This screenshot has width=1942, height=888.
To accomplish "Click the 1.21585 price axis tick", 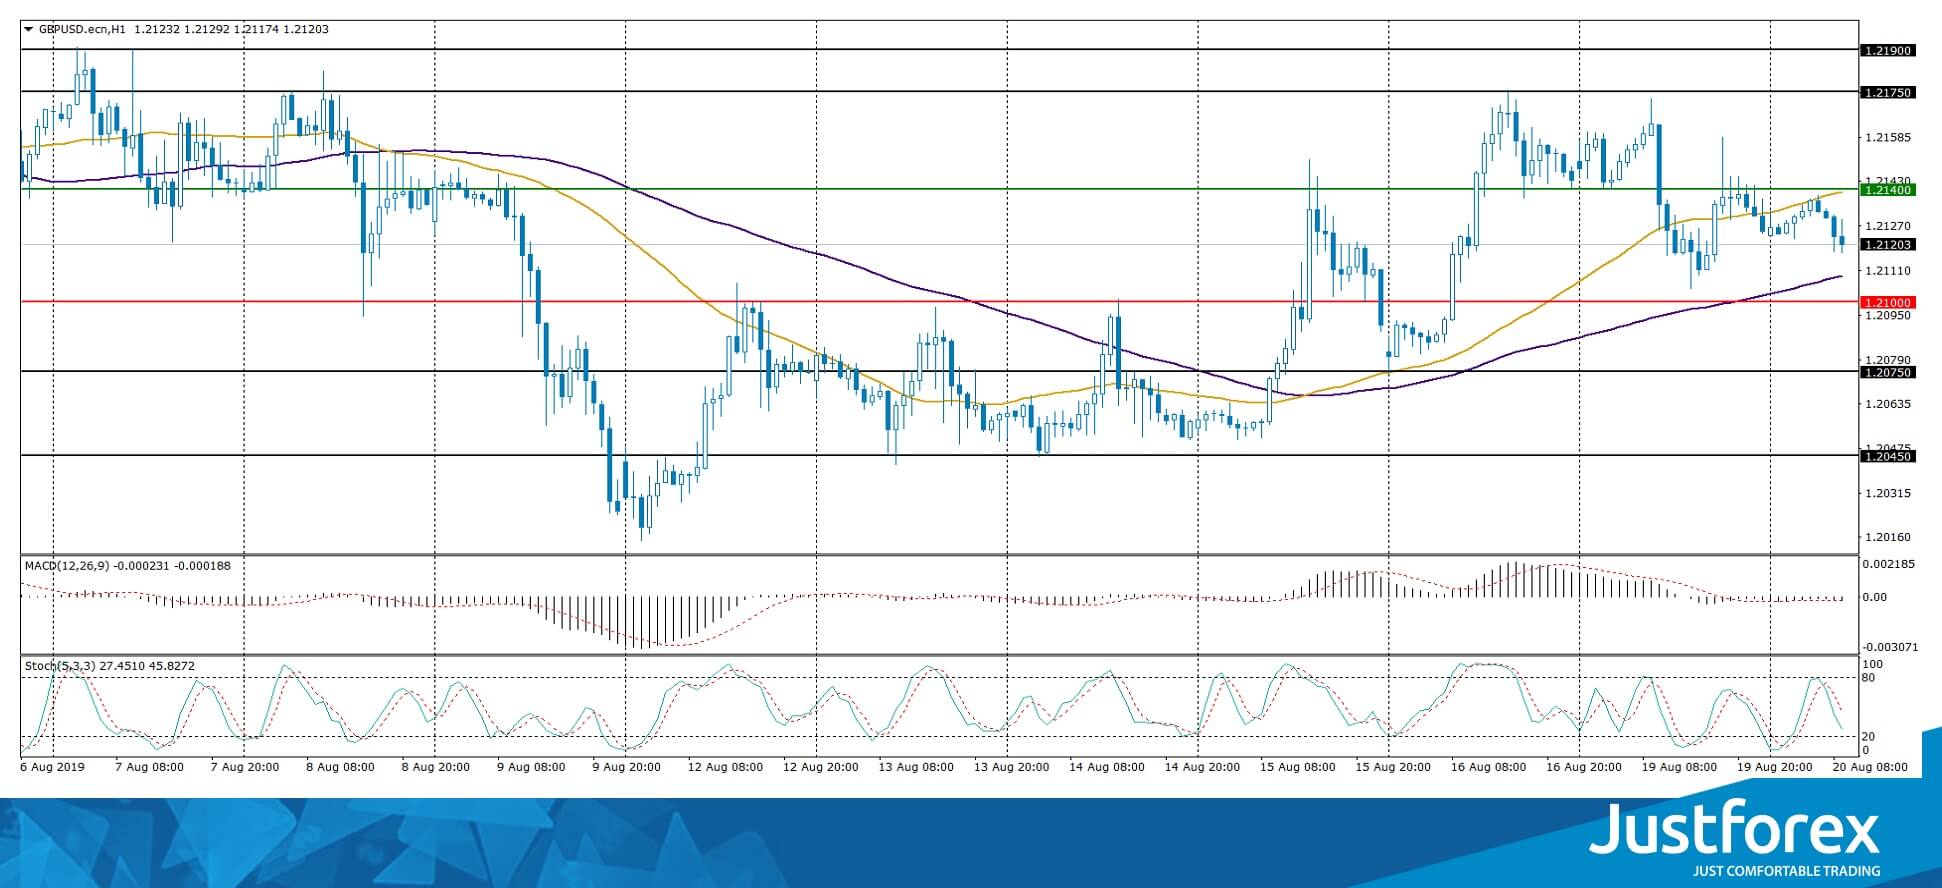I will click(1888, 137).
